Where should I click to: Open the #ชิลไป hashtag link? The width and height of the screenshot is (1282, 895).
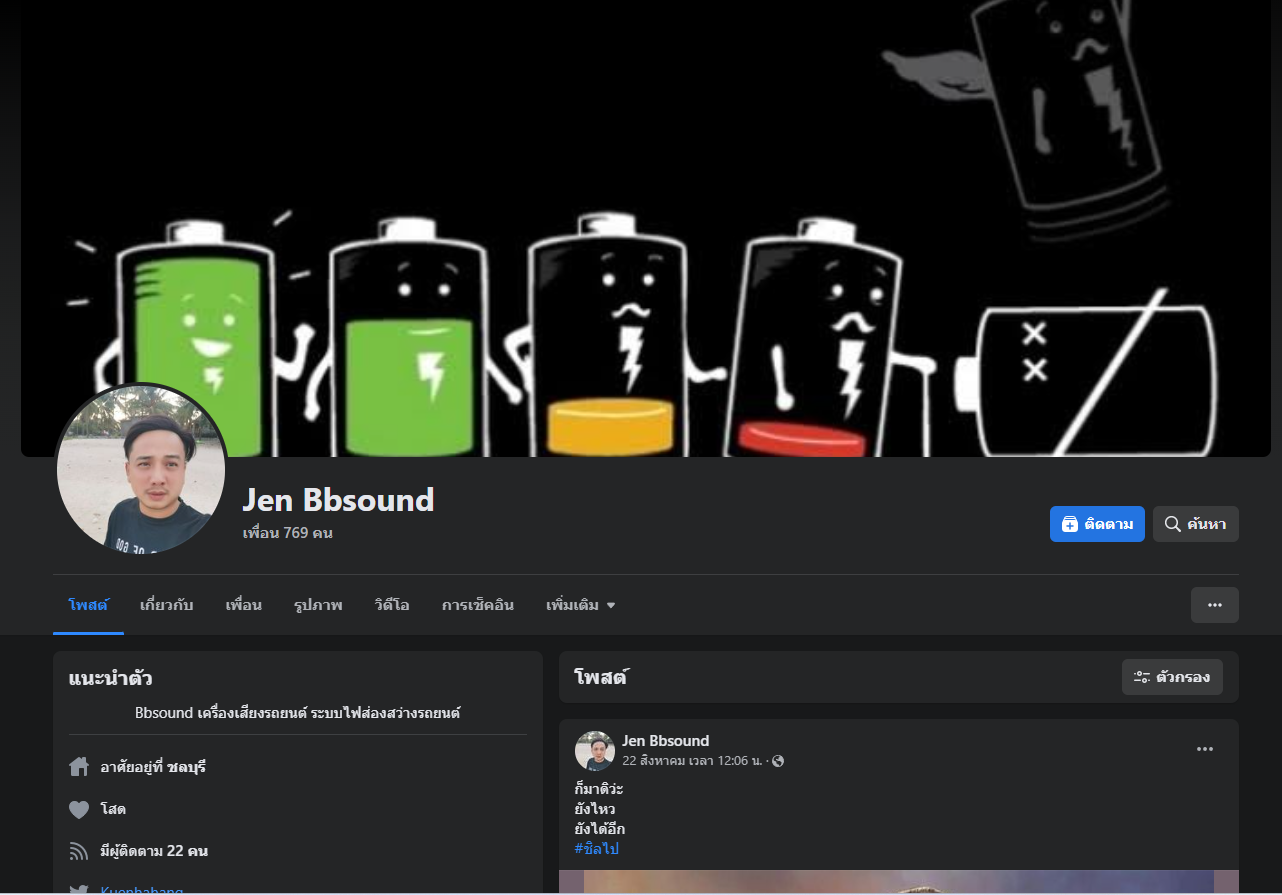coord(597,849)
